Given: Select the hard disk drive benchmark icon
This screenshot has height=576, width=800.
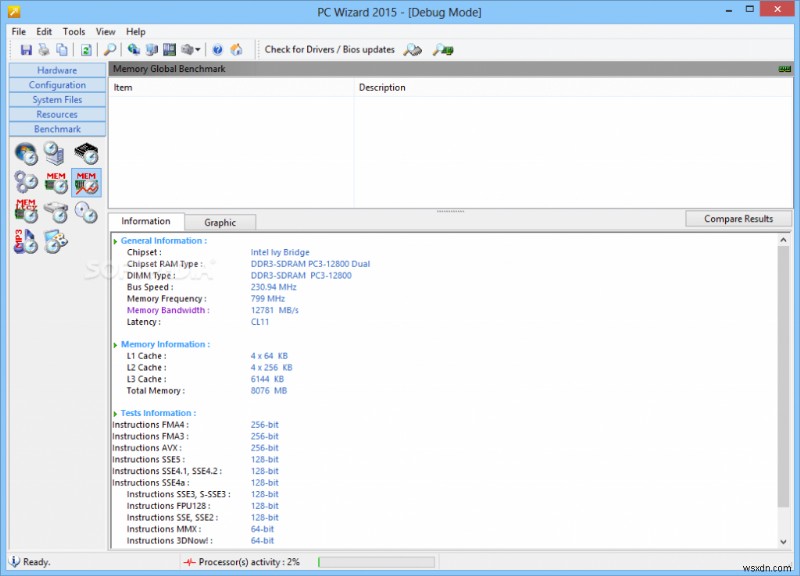Looking at the screenshot, I should pyautogui.click(x=56, y=211).
